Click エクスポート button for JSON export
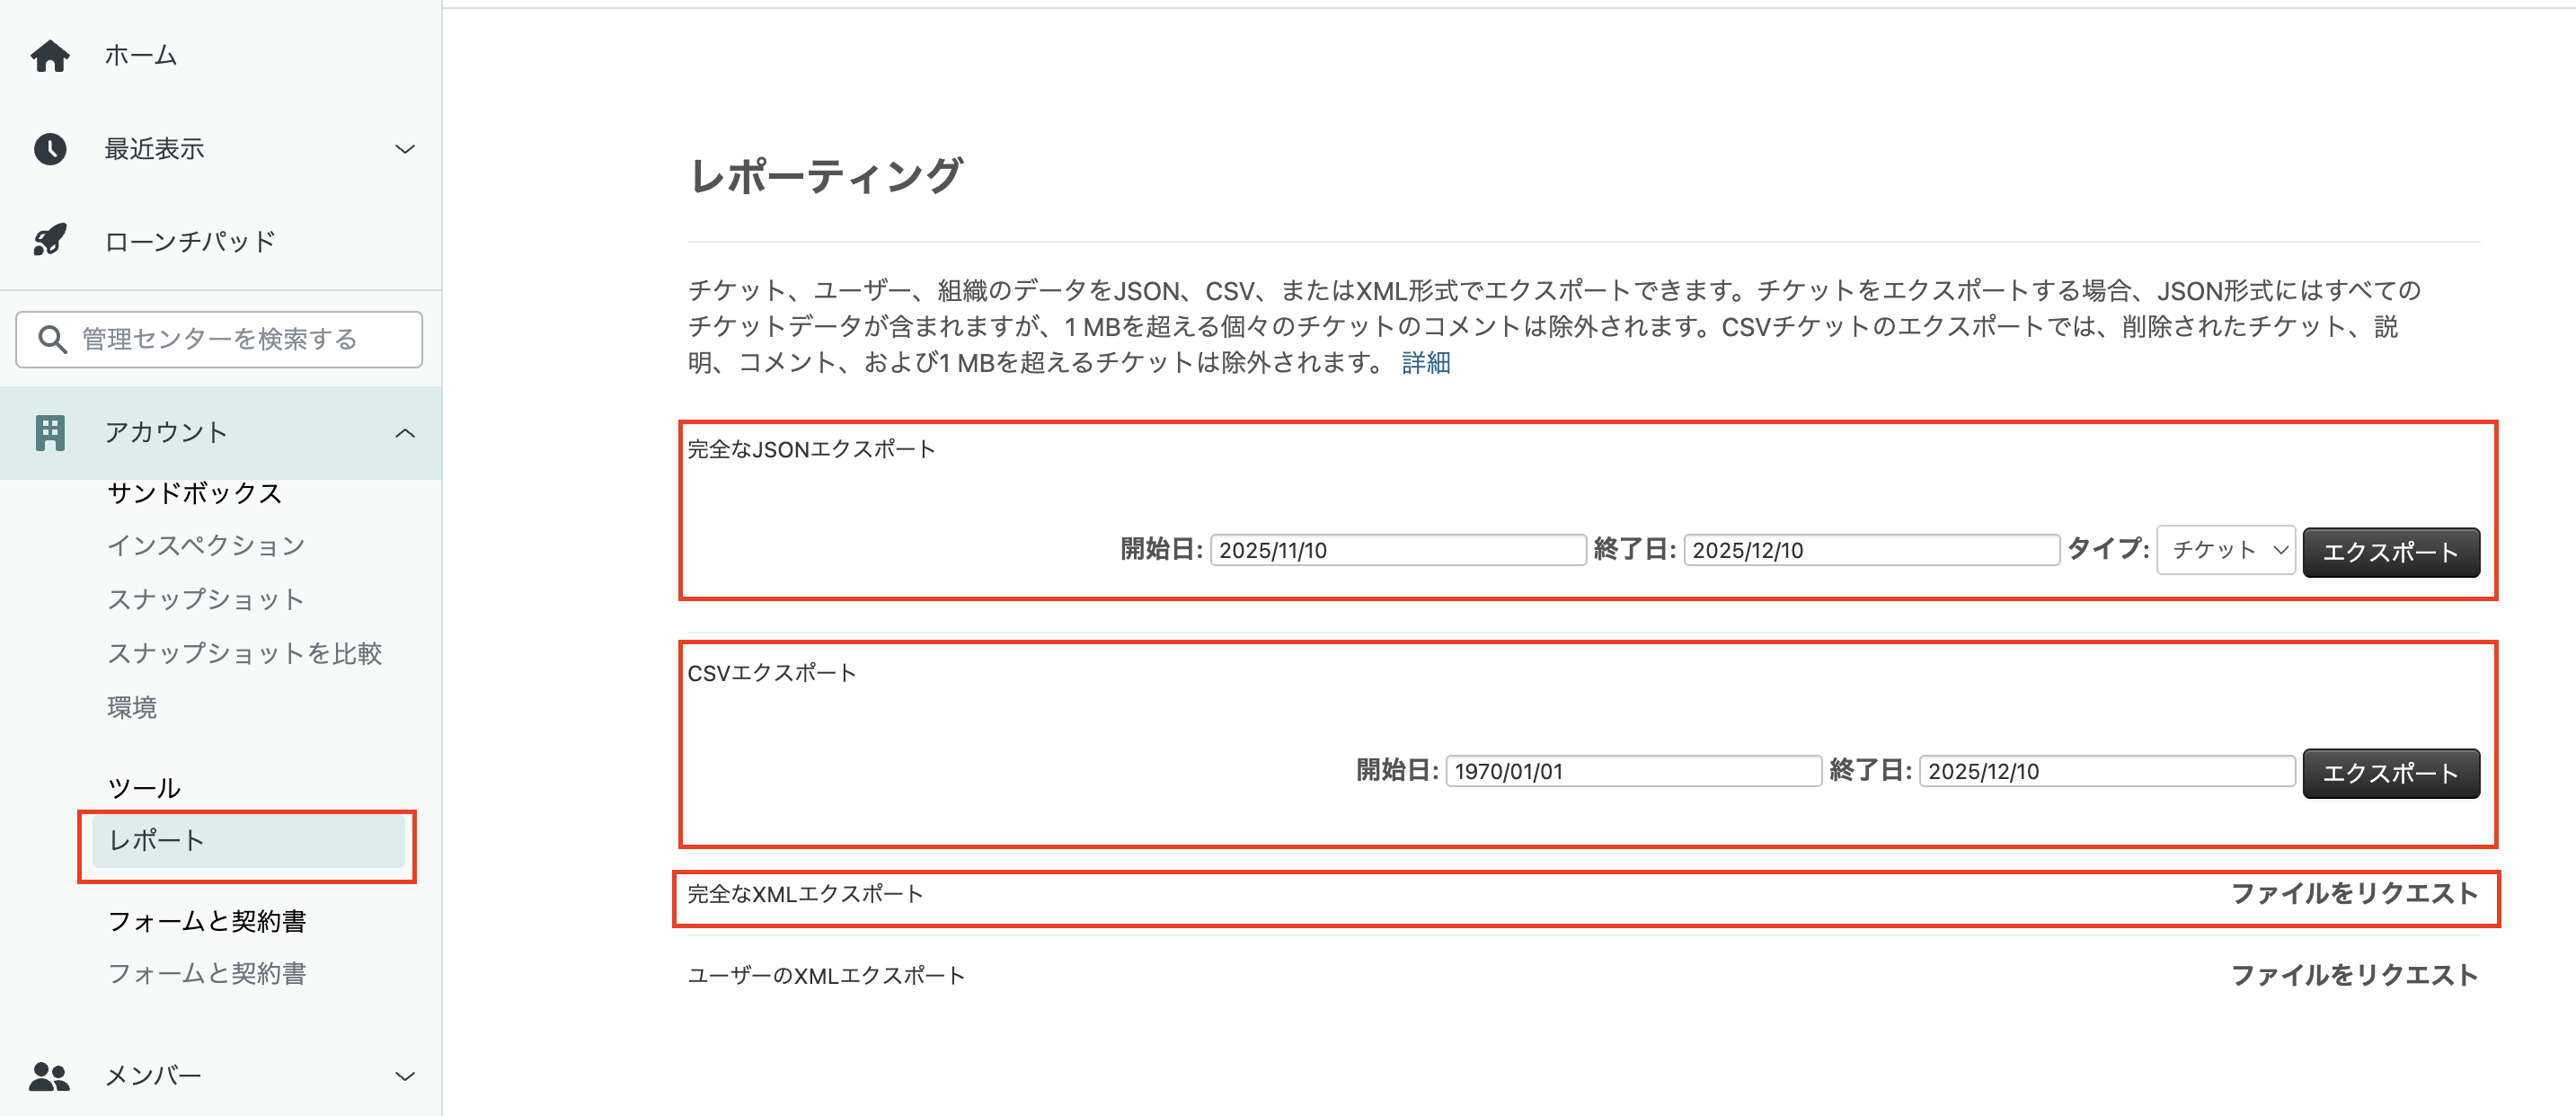 2391,552
